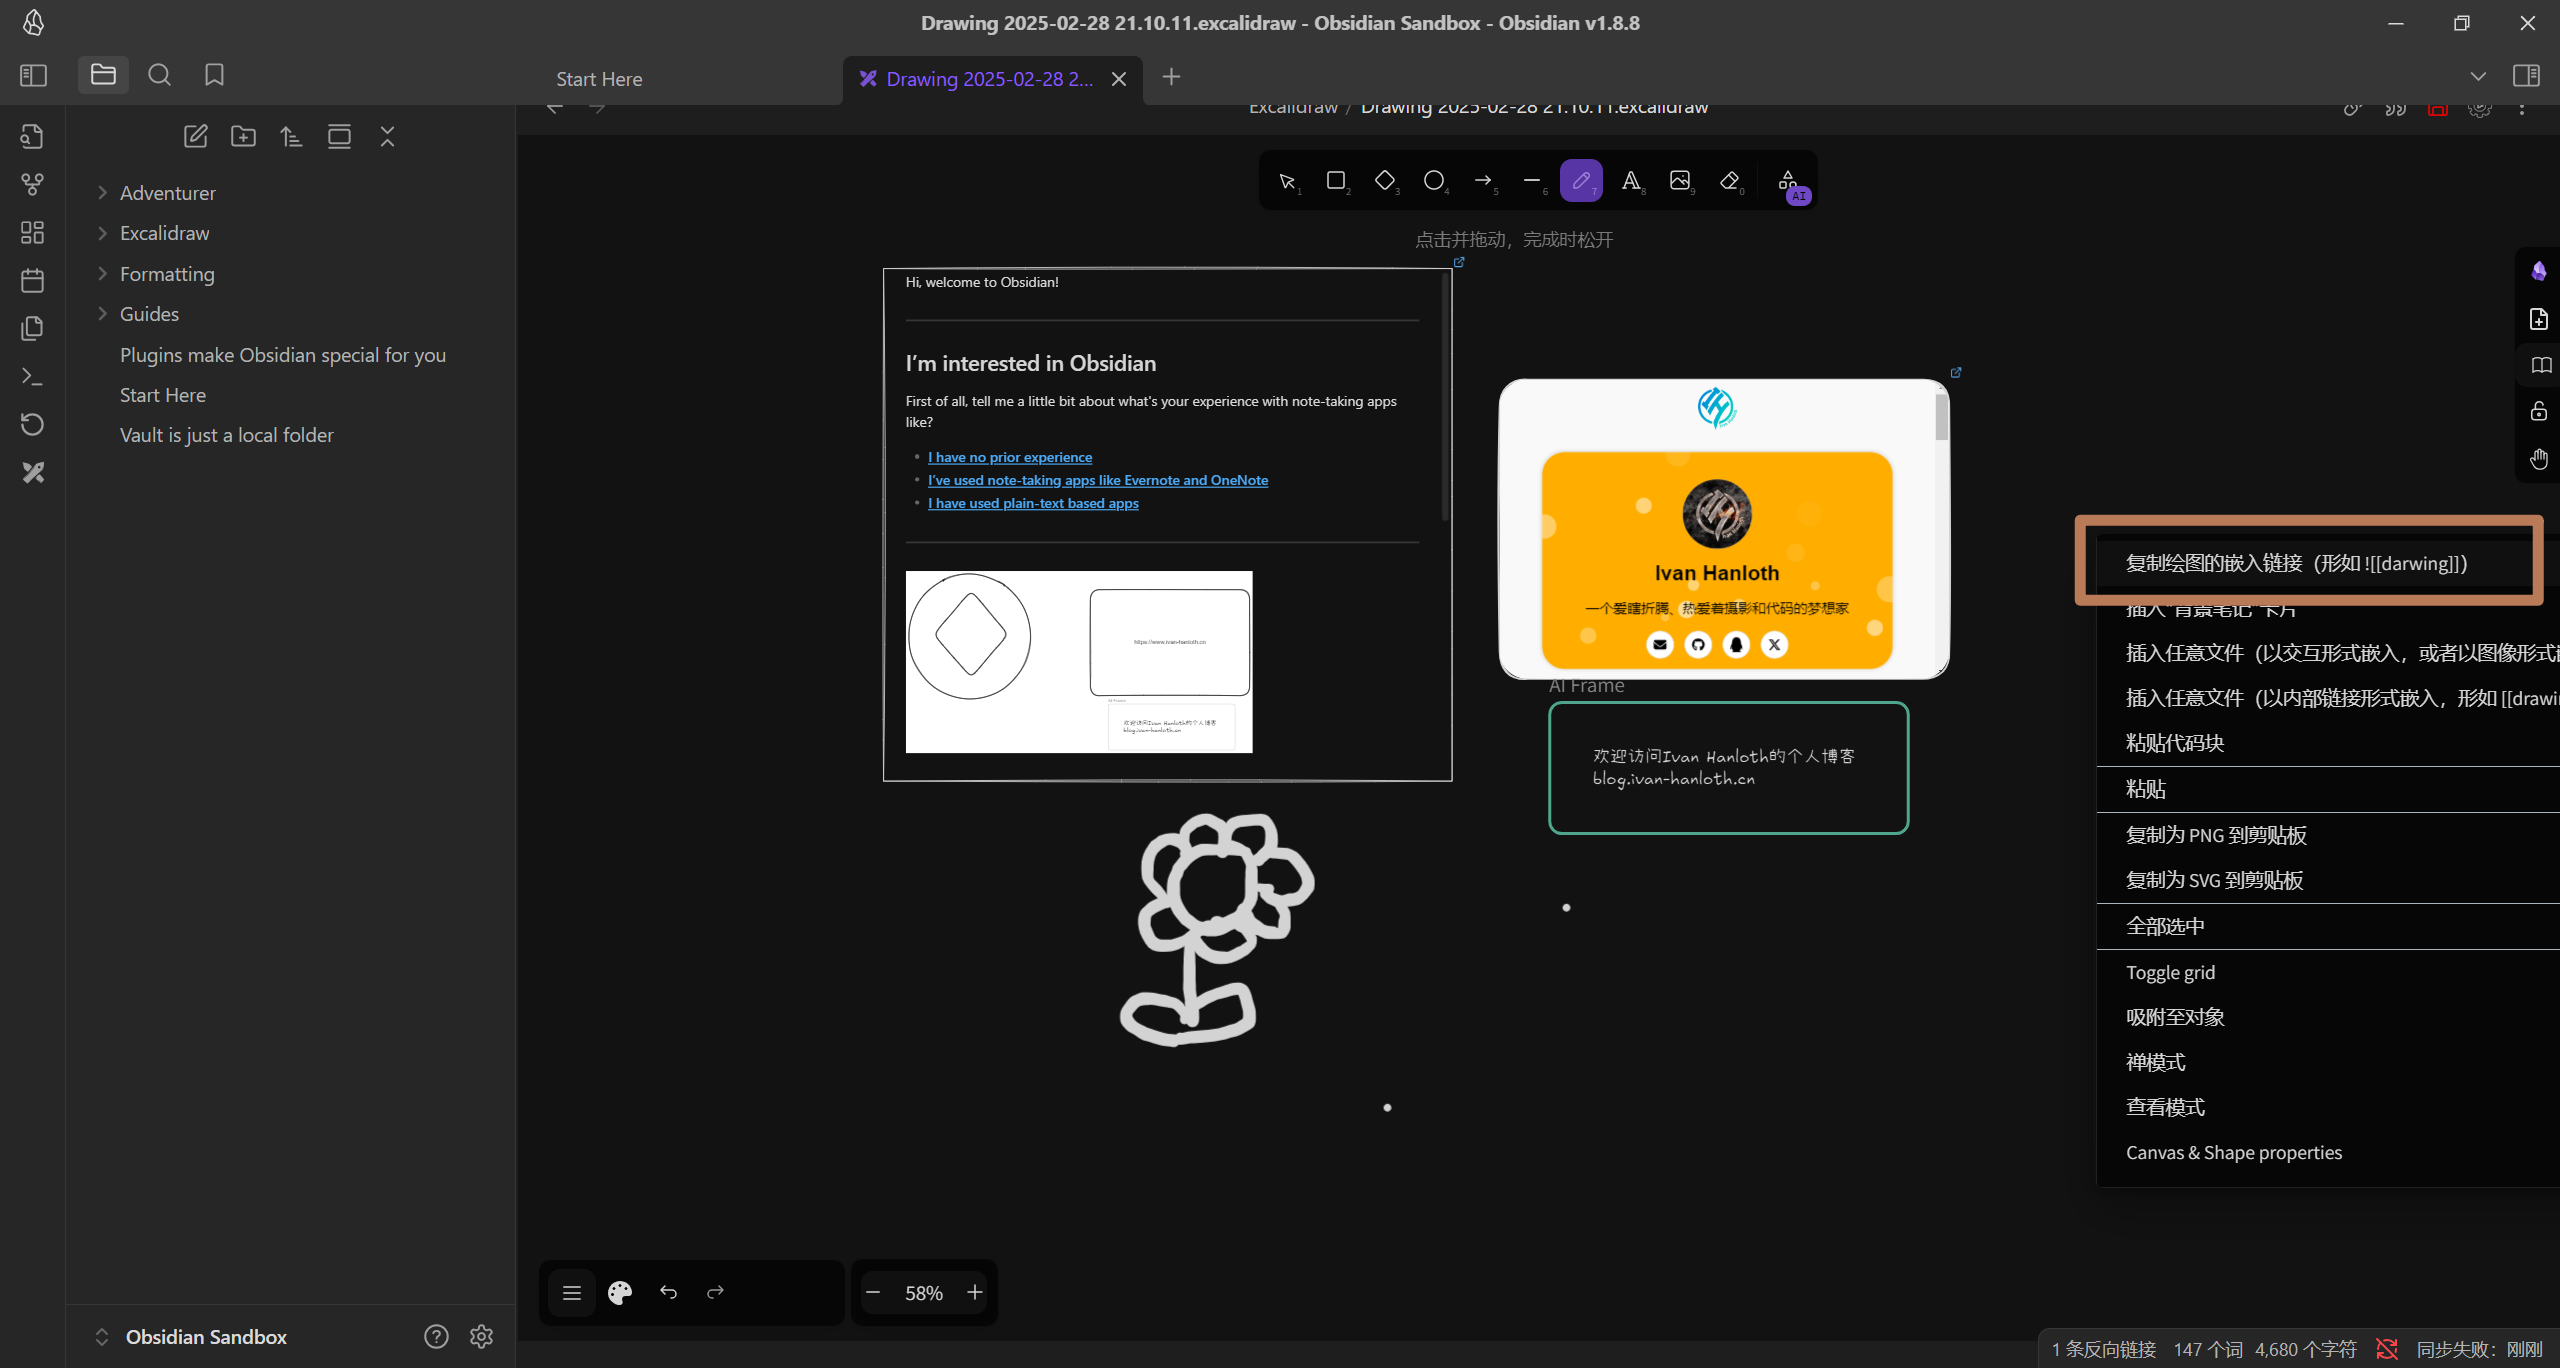Click the insert new file icon
The width and height of the screenshot is (2560, 1368).
pos(2539,319)
